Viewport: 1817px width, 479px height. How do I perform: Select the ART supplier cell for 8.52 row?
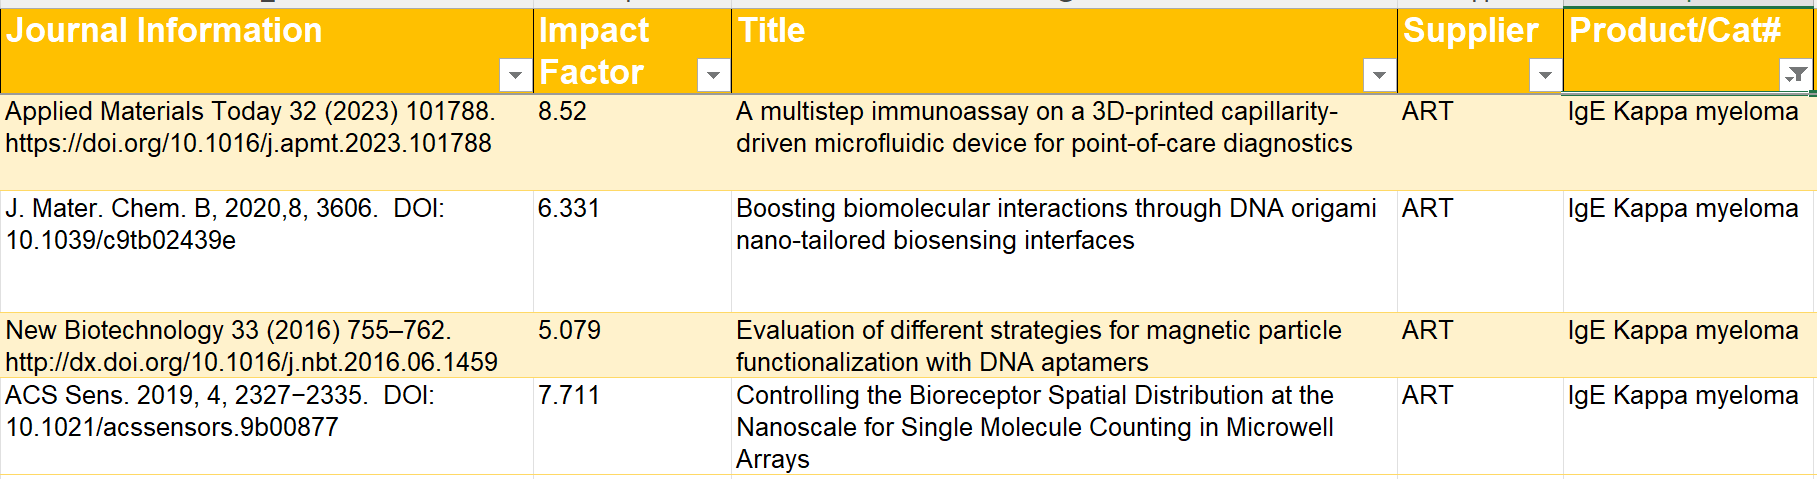pos(1478,140)
